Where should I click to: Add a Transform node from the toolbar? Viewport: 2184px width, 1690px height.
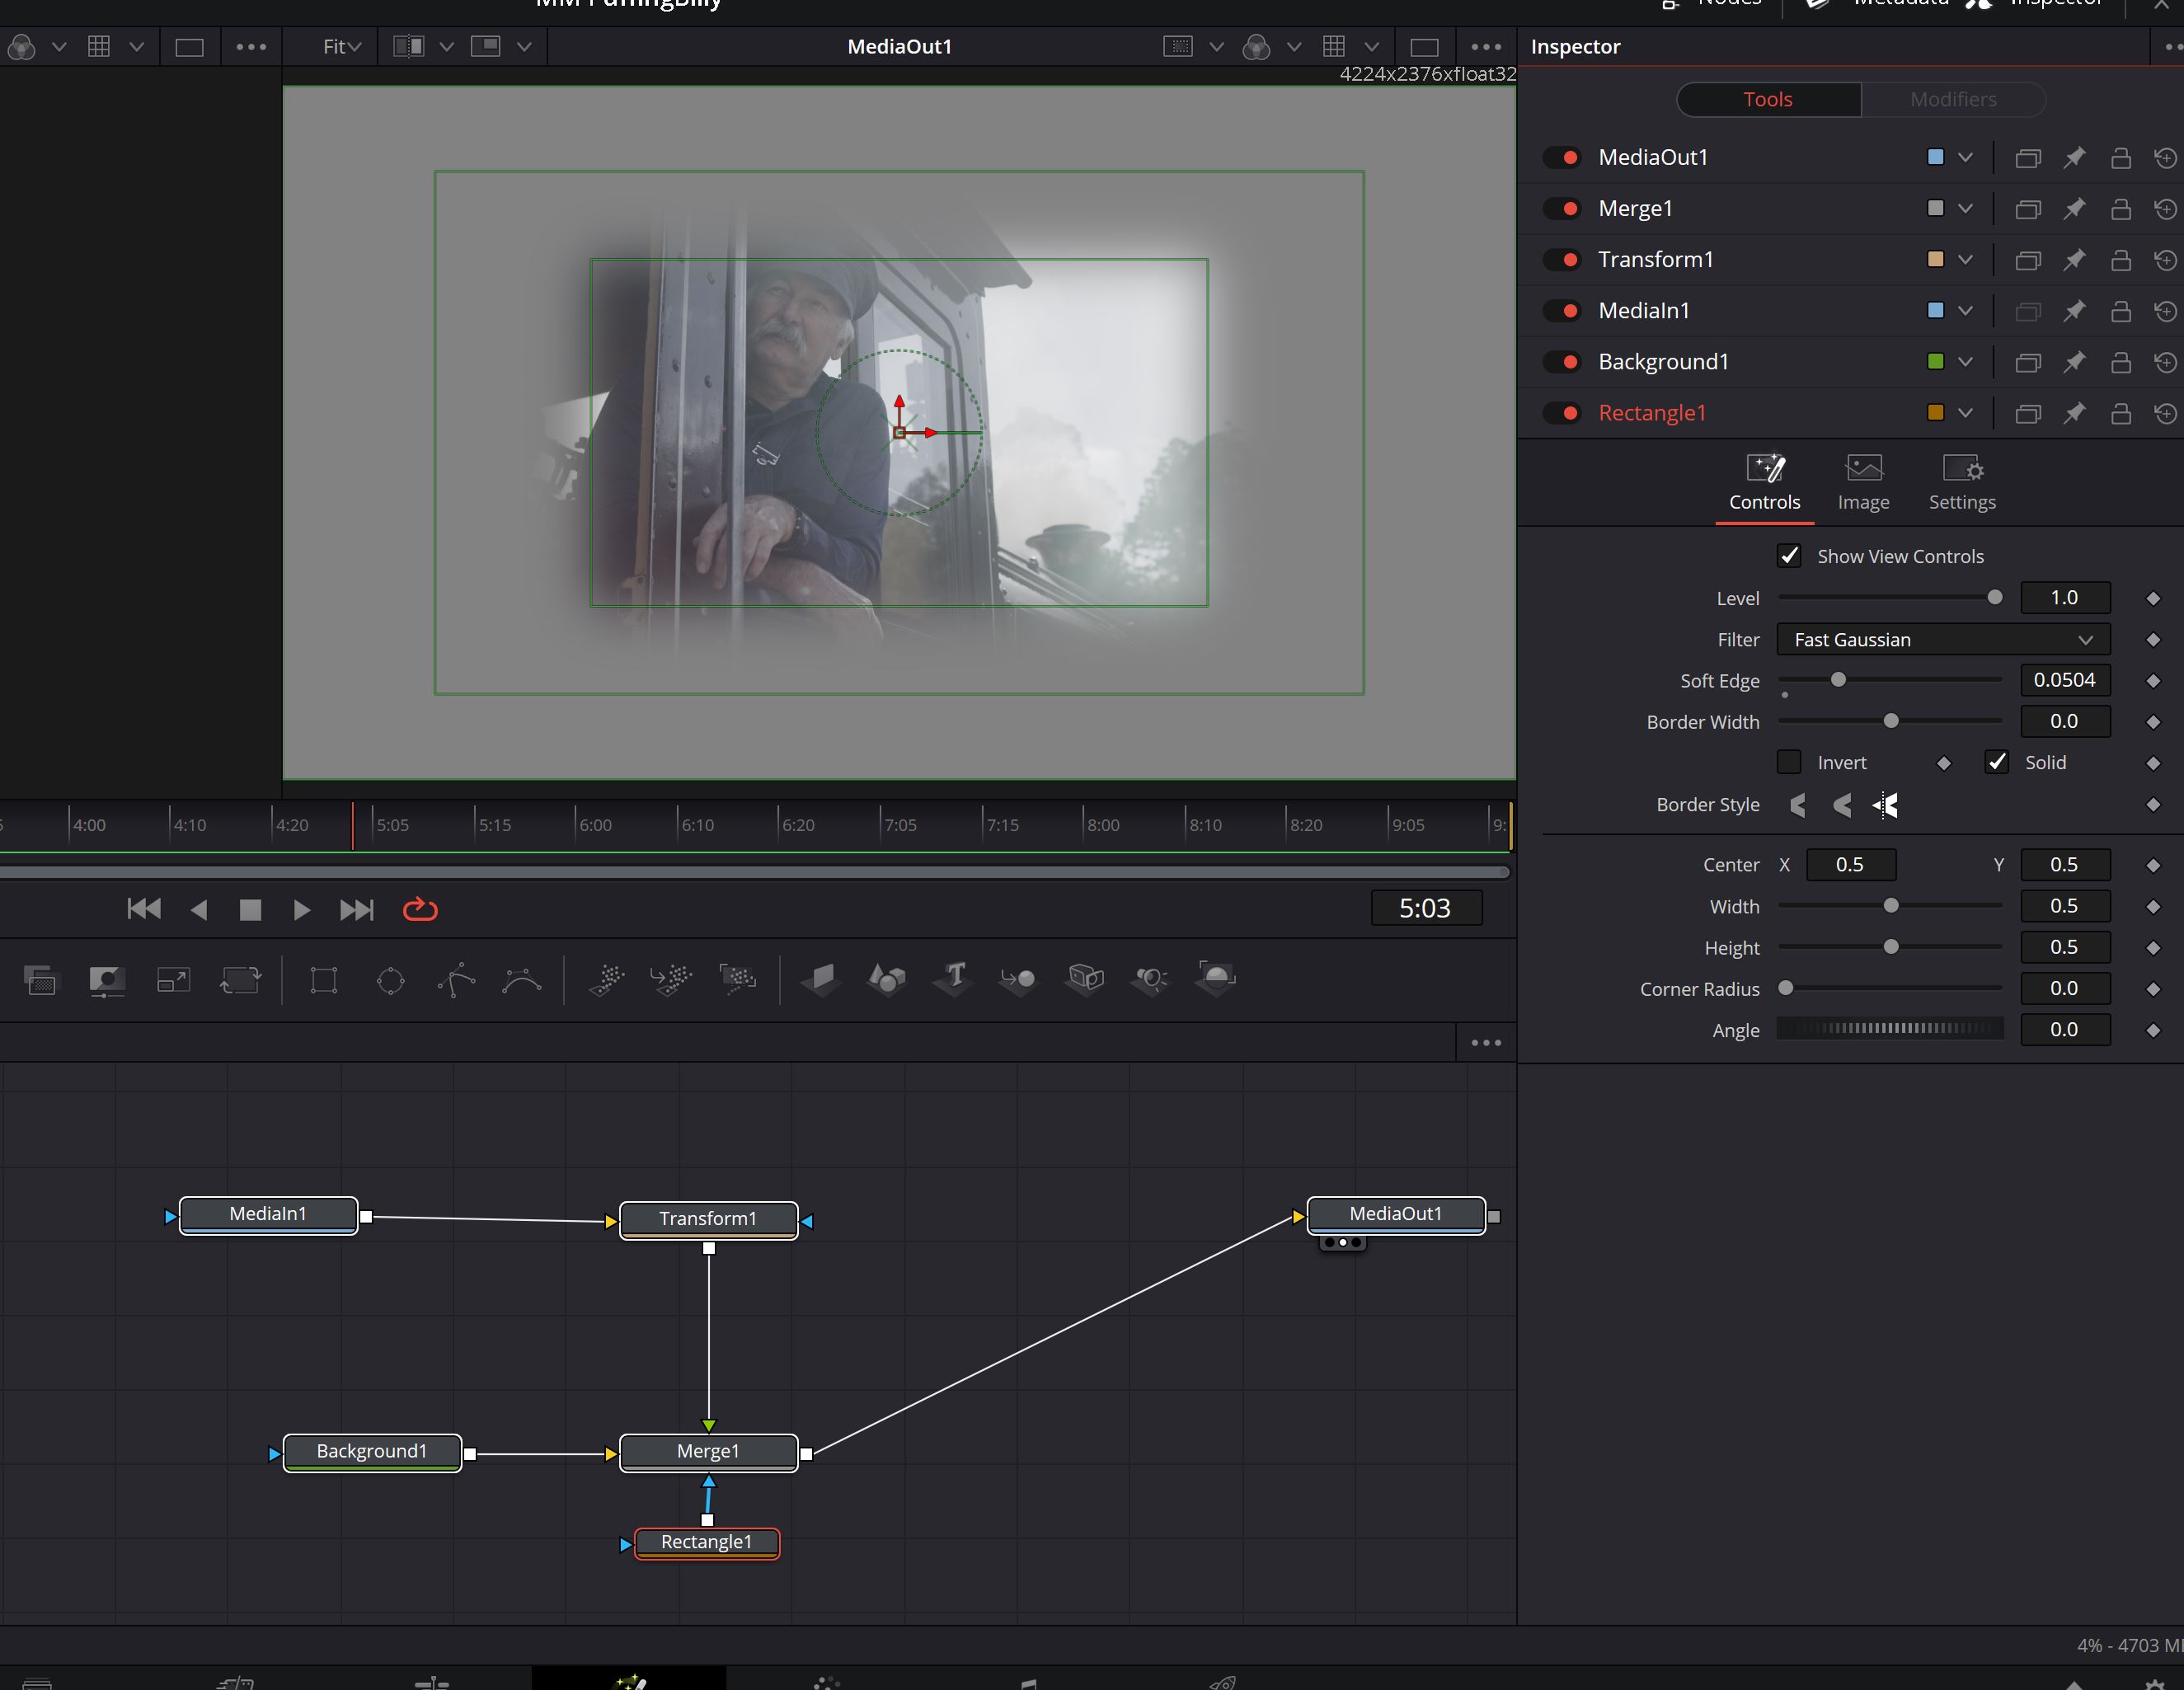click(x=240, y=979)
